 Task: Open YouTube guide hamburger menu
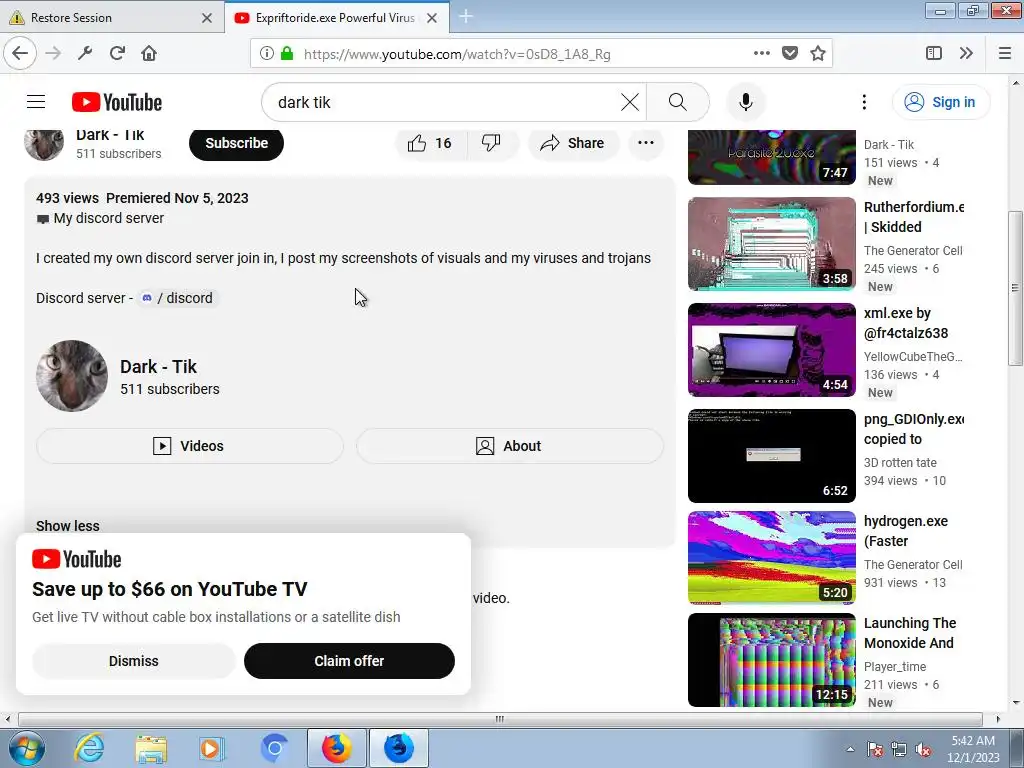click(36, 102)
